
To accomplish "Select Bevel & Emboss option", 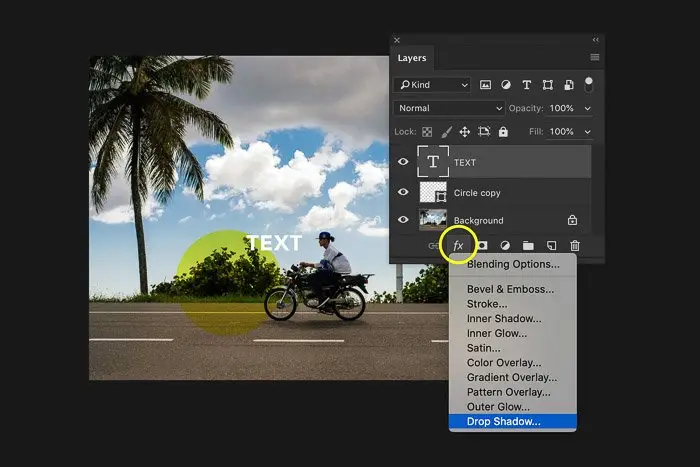I will (x=510, y=289).
